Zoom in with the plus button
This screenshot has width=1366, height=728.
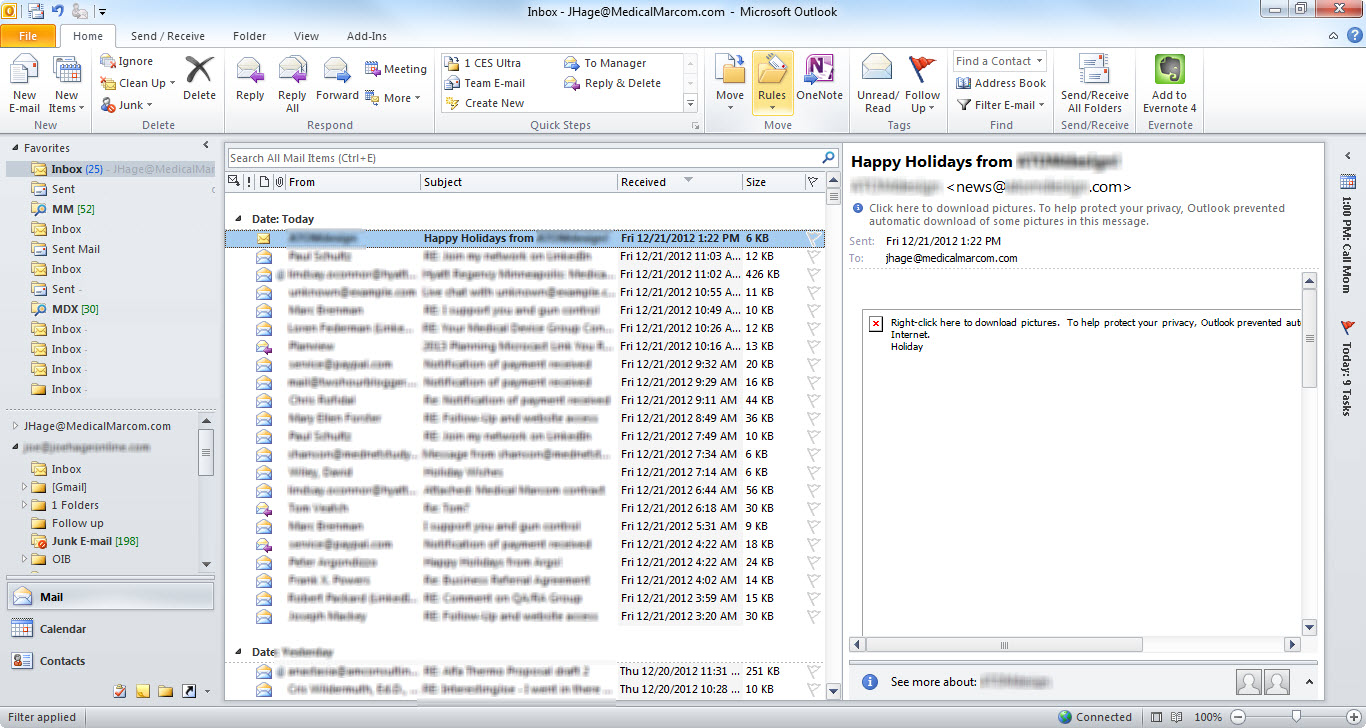click(1352, 717)
